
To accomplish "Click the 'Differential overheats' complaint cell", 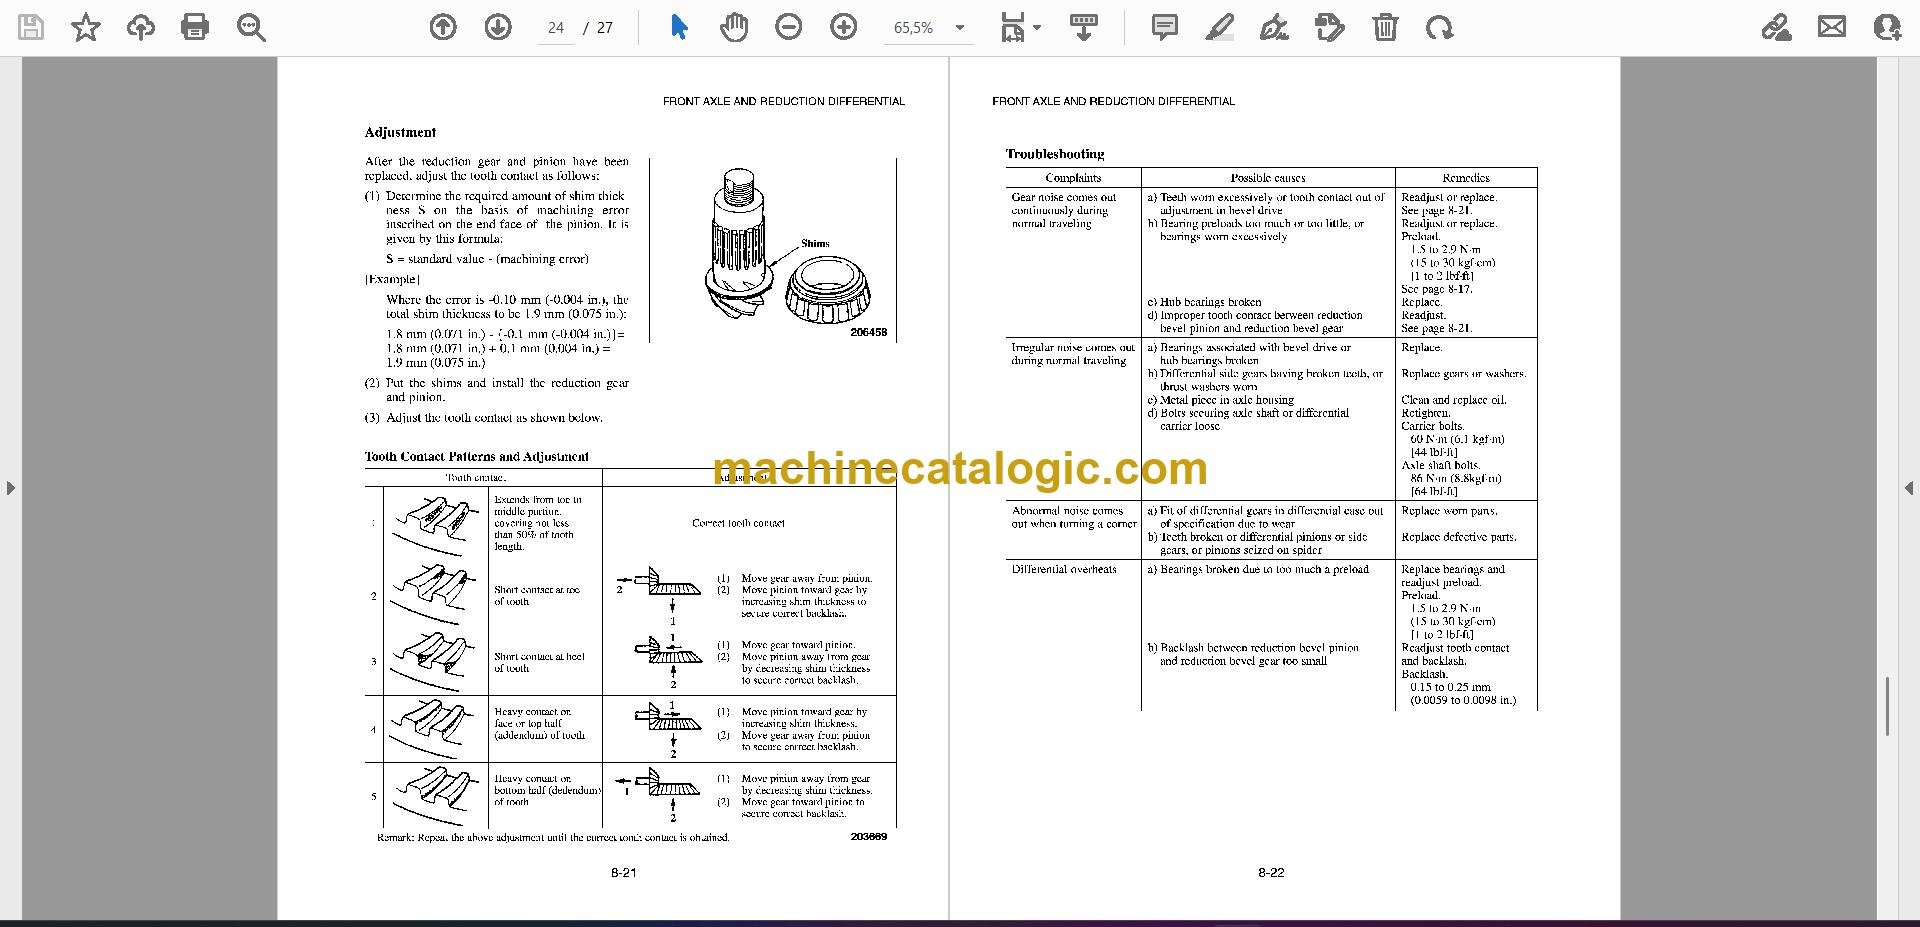I will point(1064,569).
